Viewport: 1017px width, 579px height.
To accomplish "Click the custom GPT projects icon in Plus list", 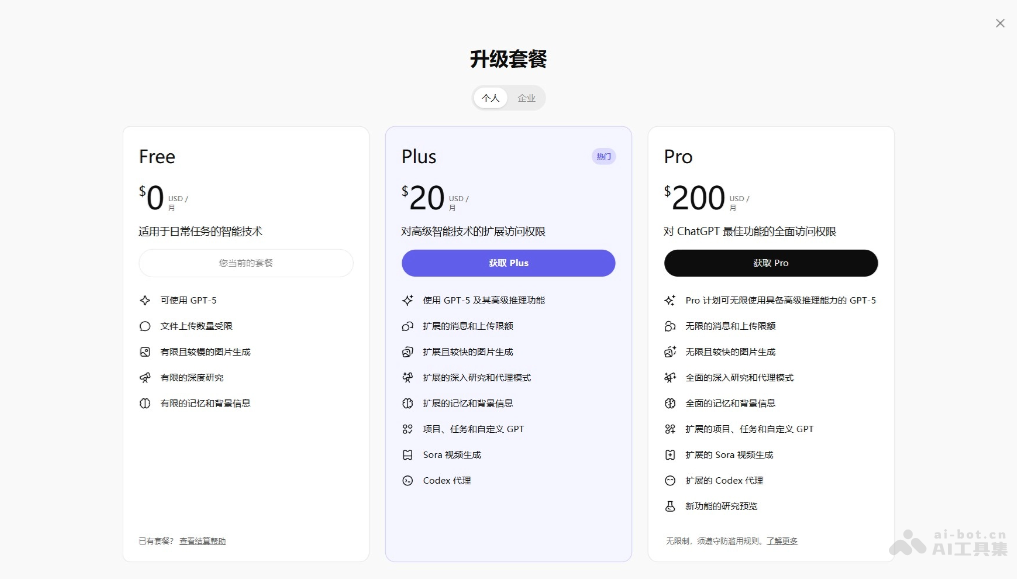I will [407, 428].
